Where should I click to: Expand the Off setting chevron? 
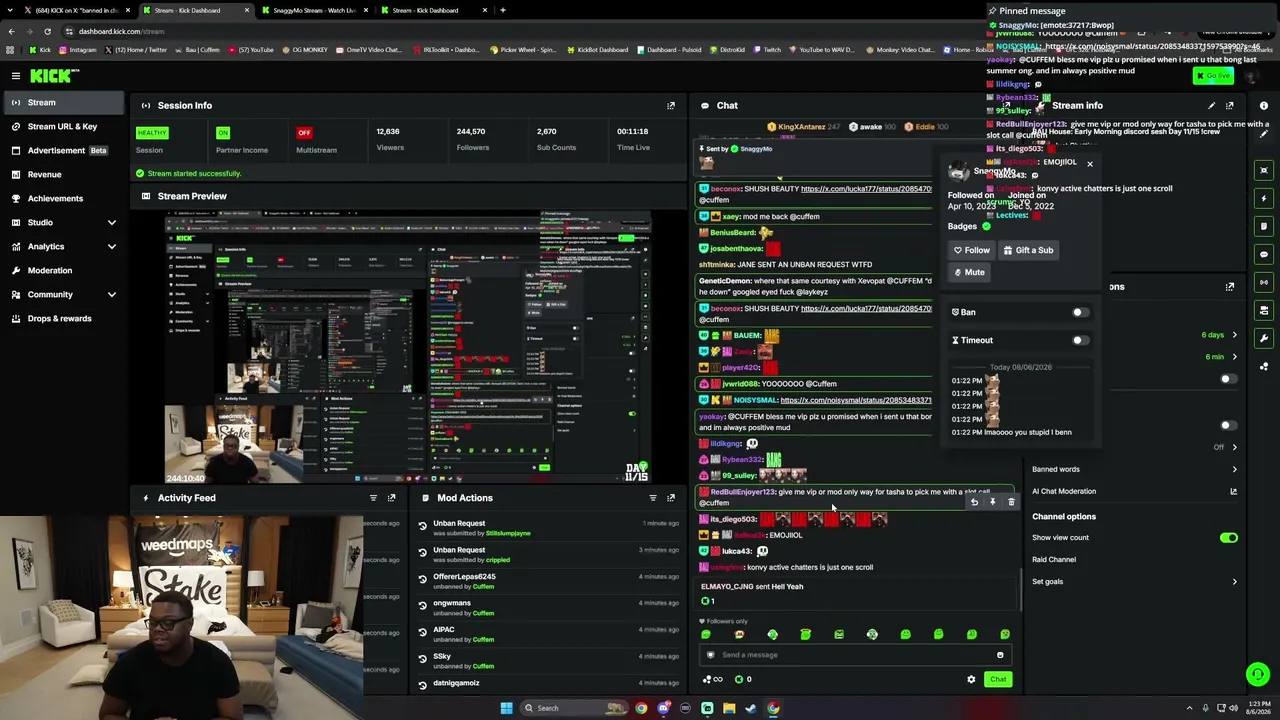pyautogui.click(x=1234, y=447)
